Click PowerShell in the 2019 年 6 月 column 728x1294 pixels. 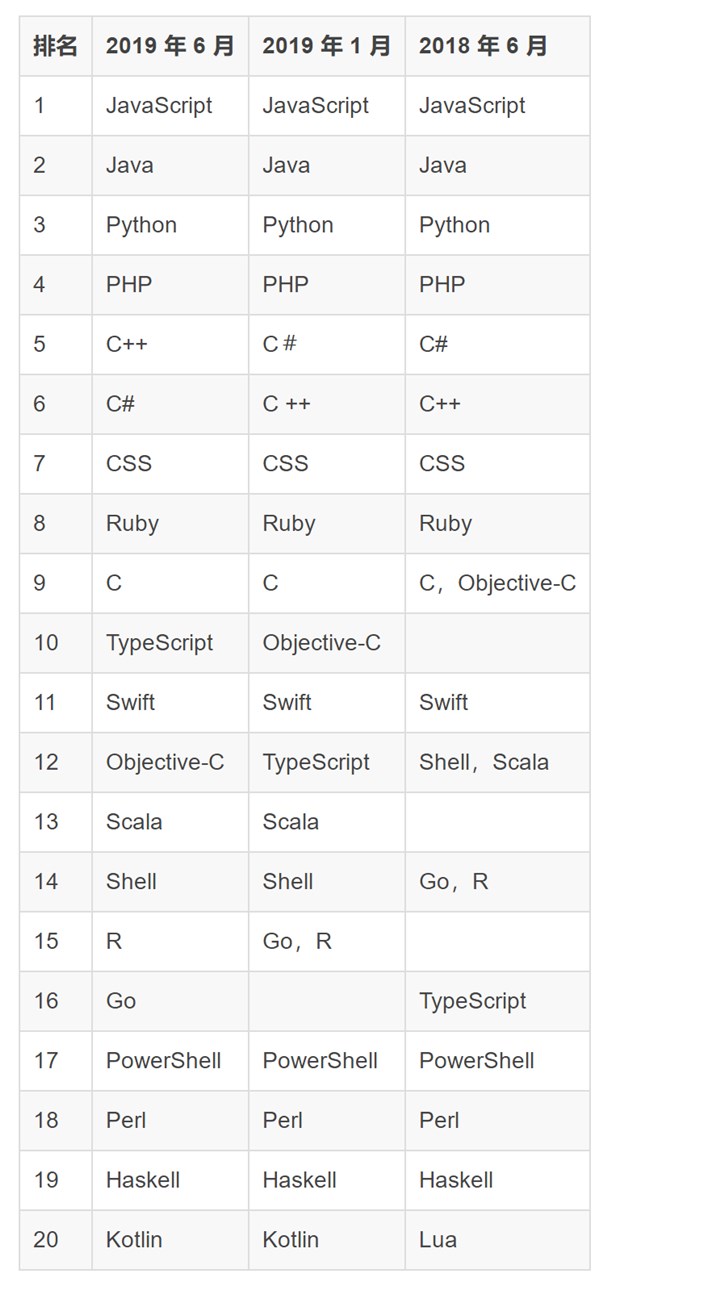point(163,1061)
